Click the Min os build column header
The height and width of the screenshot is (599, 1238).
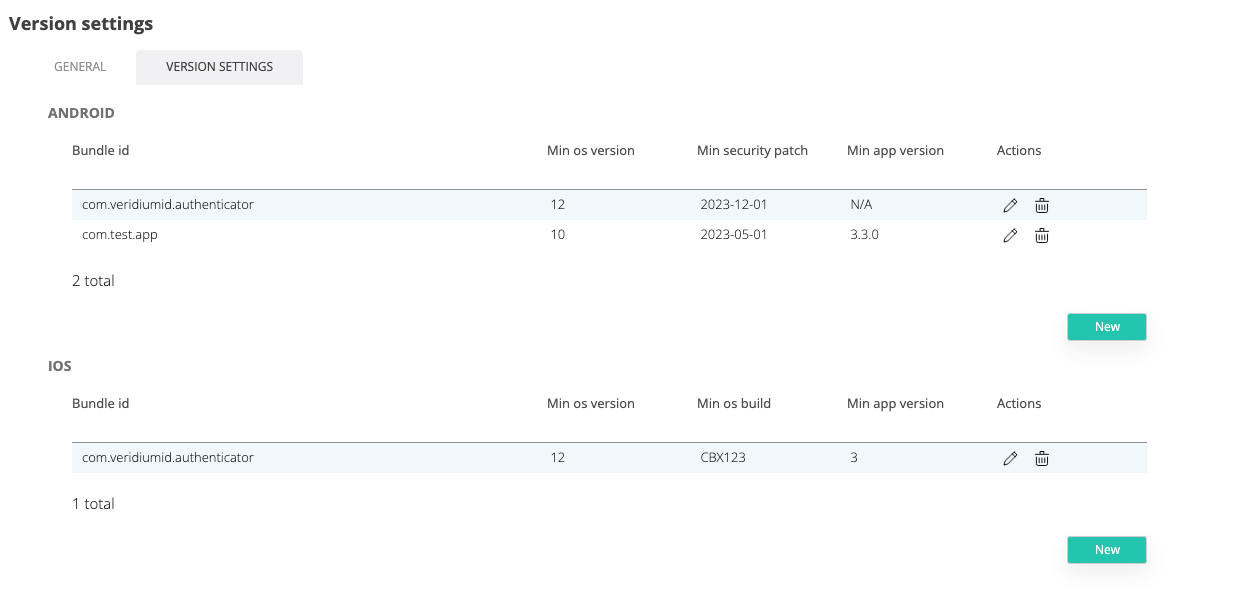click(733, 404)
